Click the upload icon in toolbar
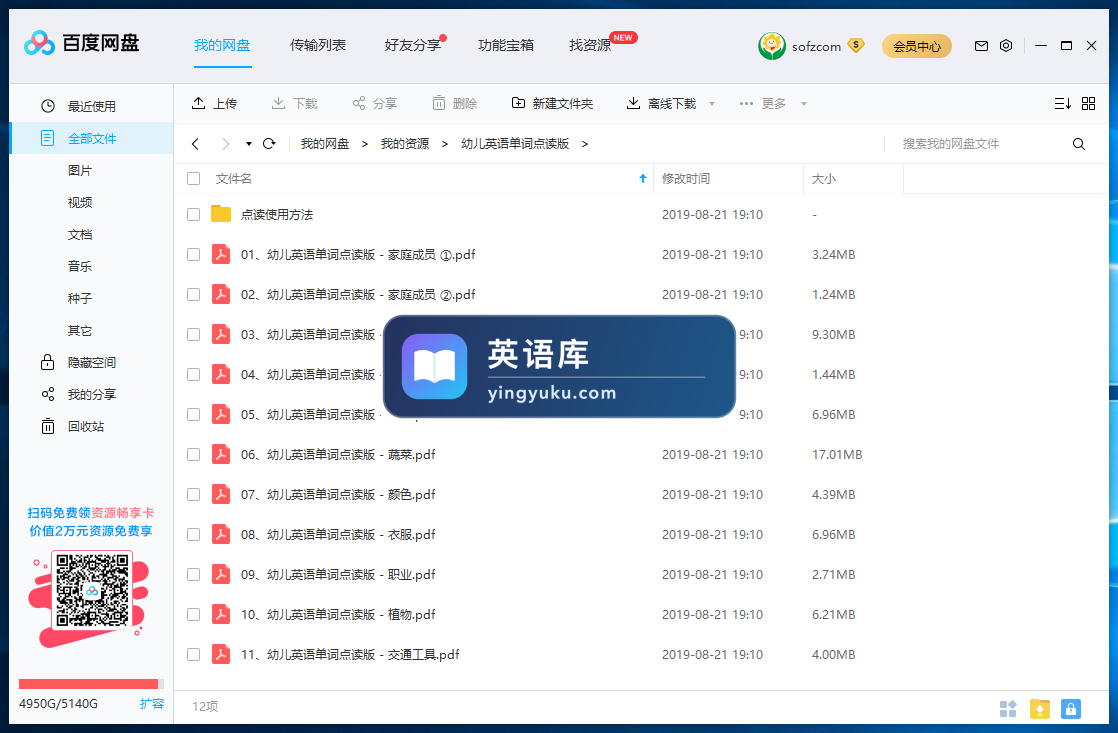Image resolution: width=1118 pixels, height=733 pixels. click(x=198, y=103)
